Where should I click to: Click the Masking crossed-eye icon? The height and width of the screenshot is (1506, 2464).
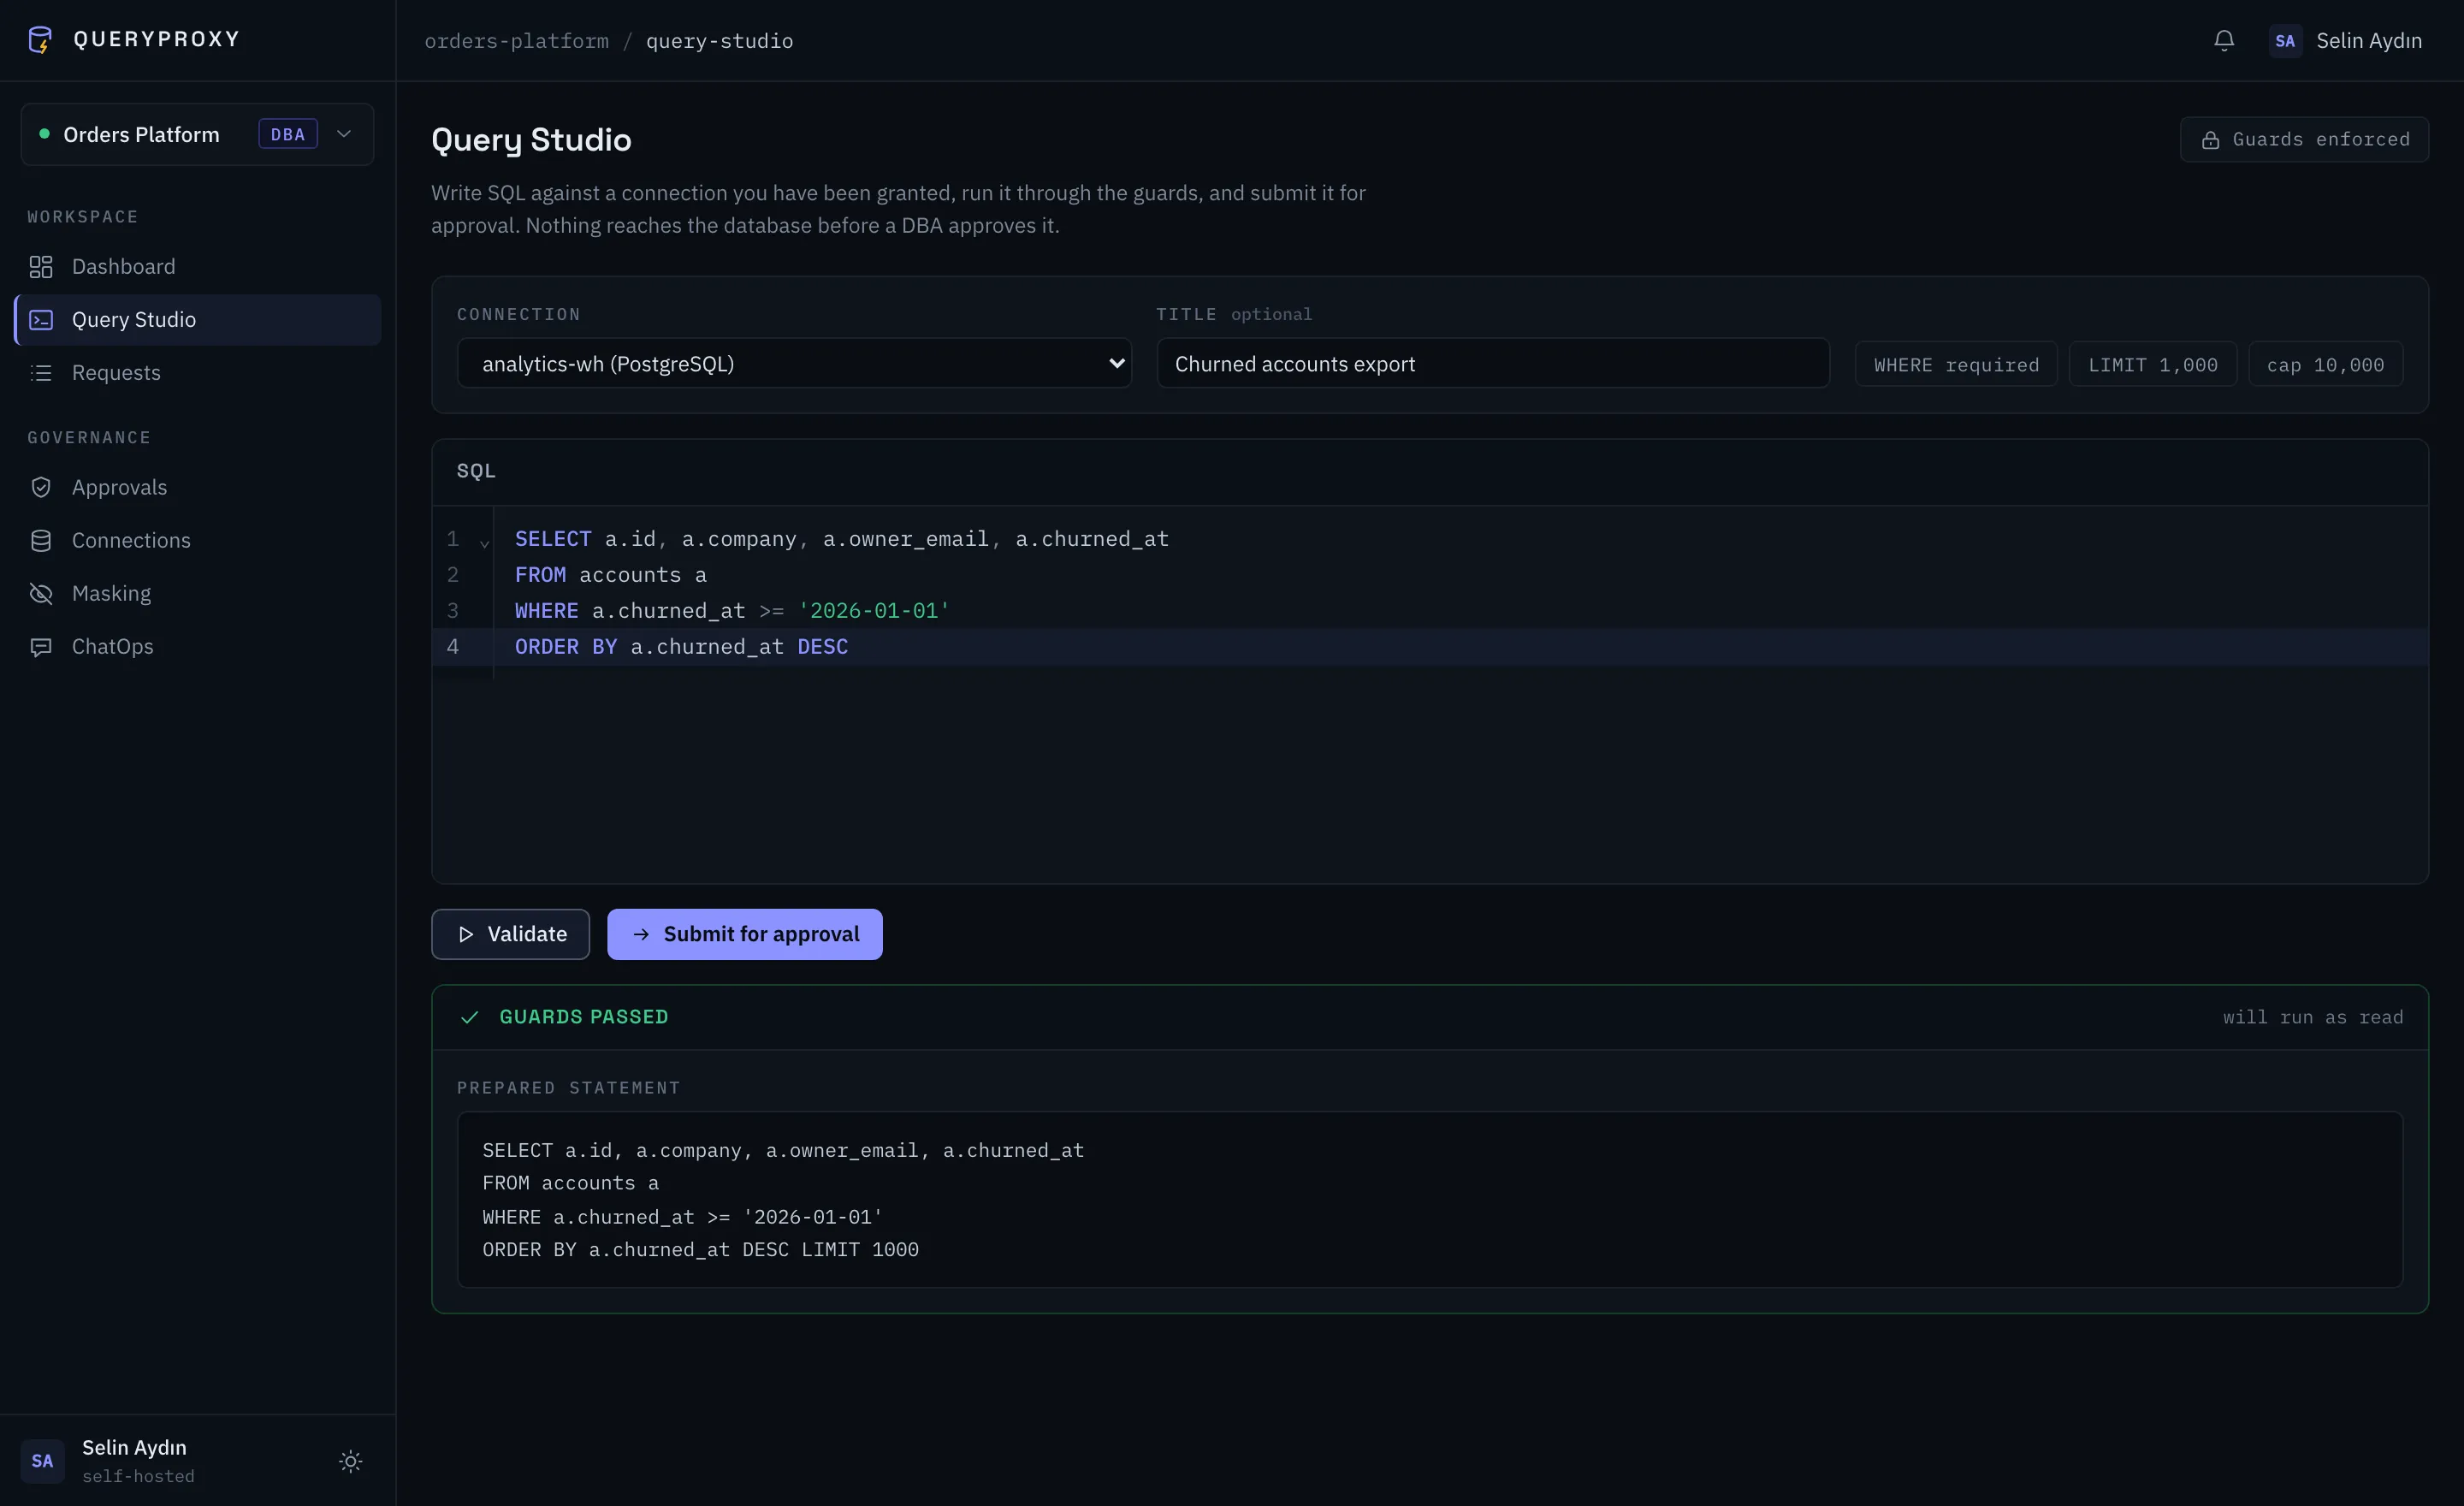click(x=41, y=593)
